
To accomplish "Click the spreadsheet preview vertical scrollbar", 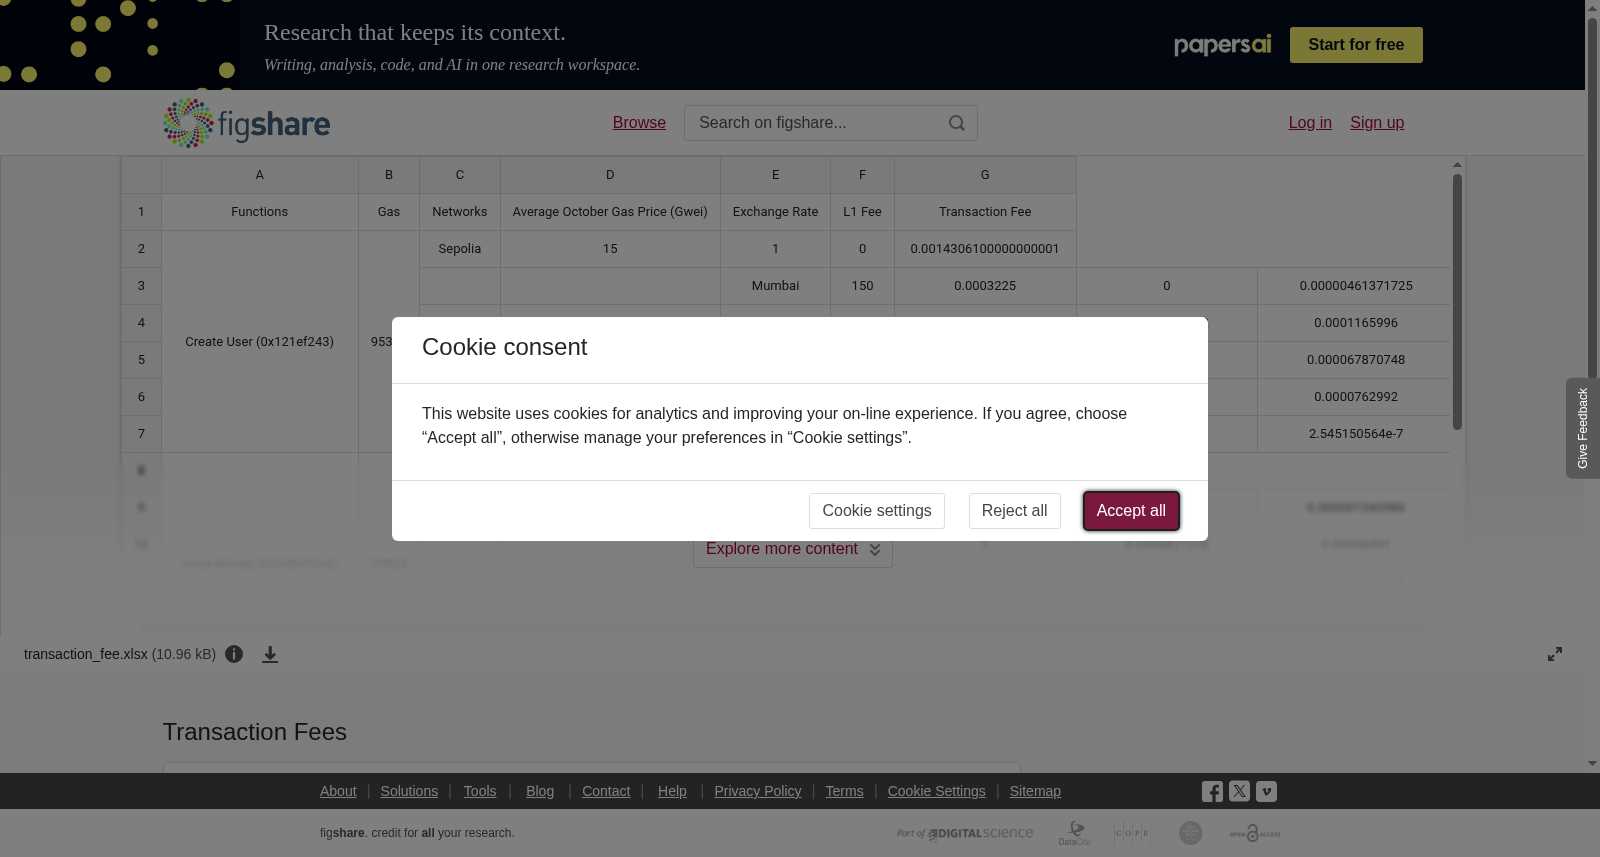I will point(1458,302).
